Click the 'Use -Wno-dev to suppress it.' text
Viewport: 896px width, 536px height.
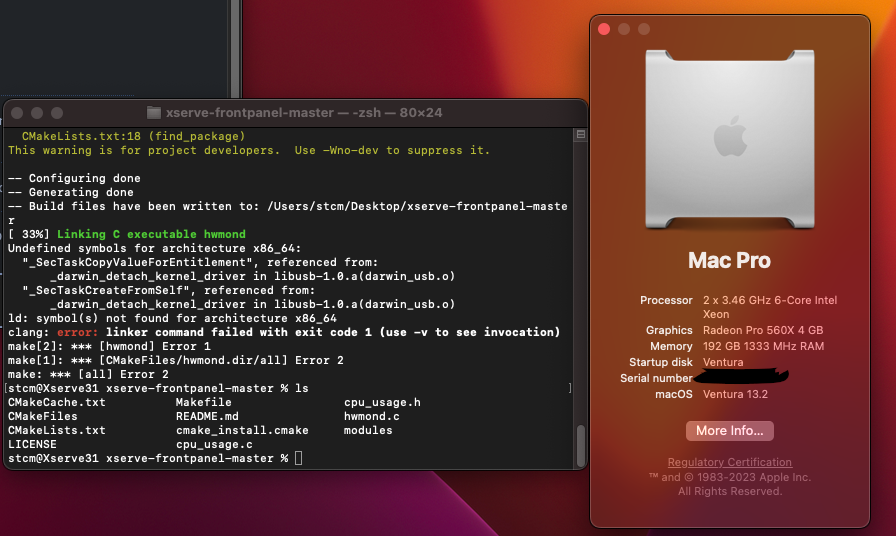pos(393,150)
